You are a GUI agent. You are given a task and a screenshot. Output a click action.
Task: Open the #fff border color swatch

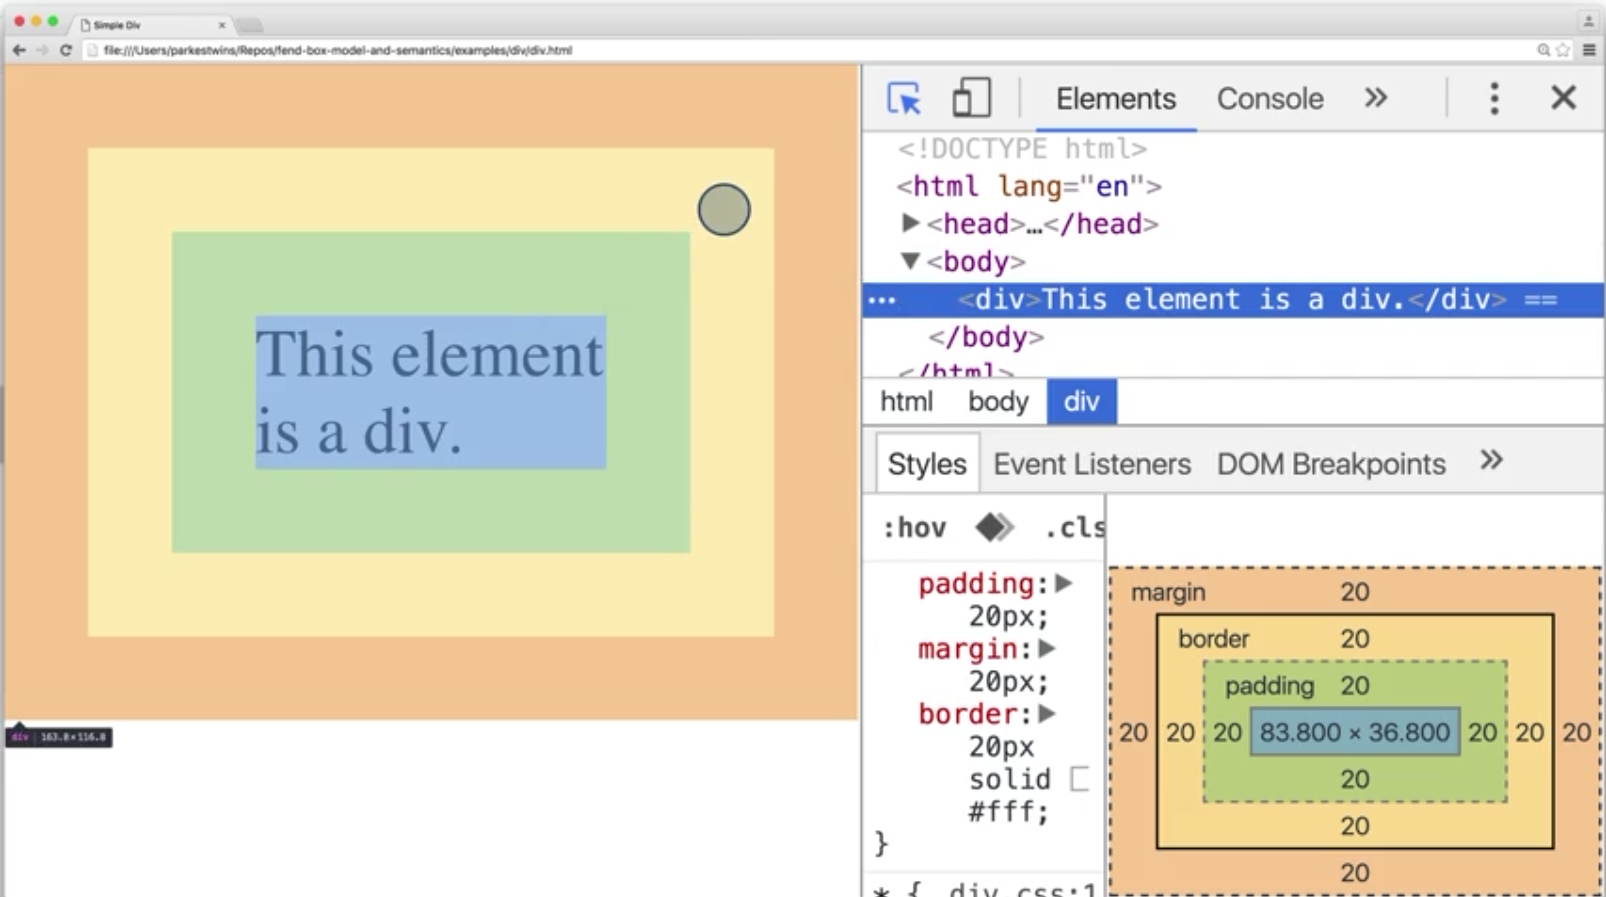click(1079, 778)
